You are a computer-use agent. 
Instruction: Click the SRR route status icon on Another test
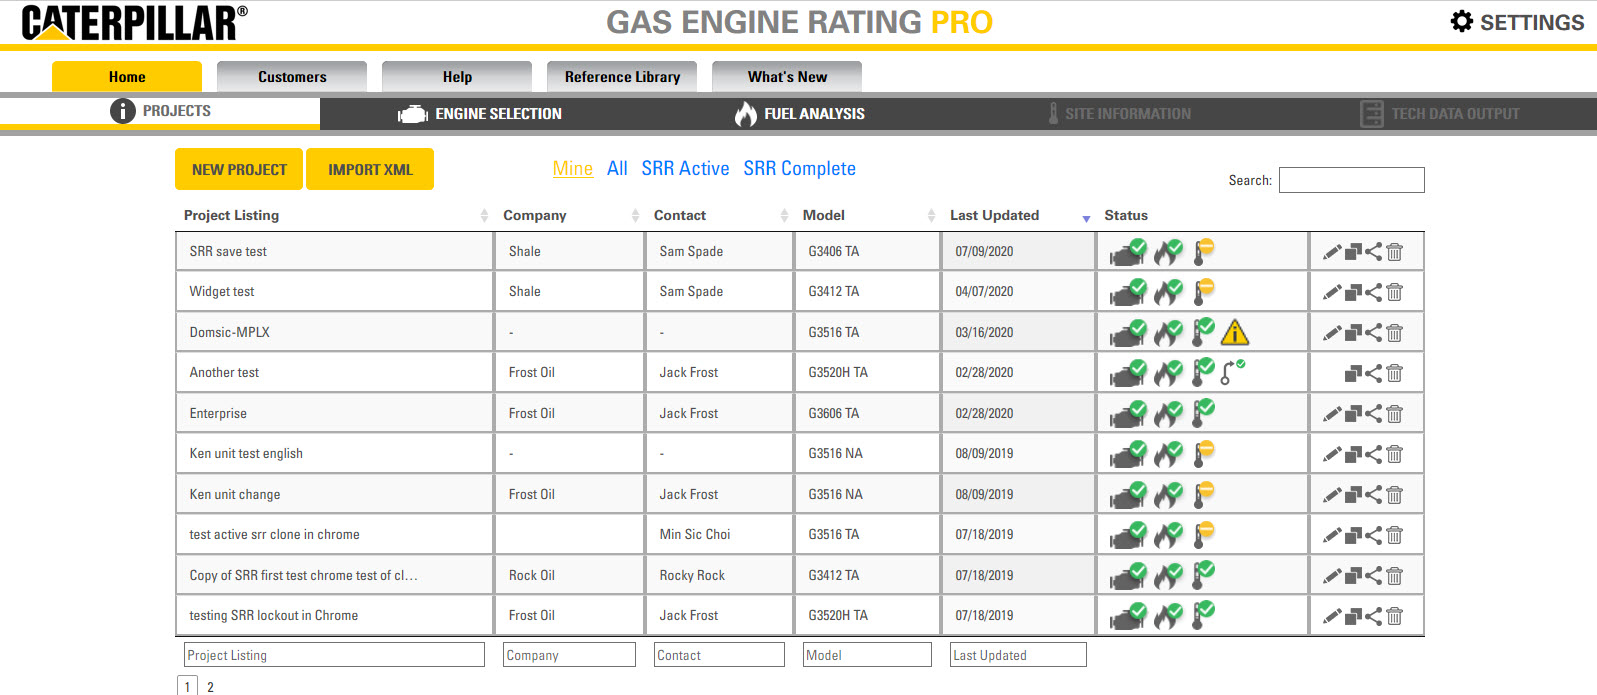(x=1233, y=372)
